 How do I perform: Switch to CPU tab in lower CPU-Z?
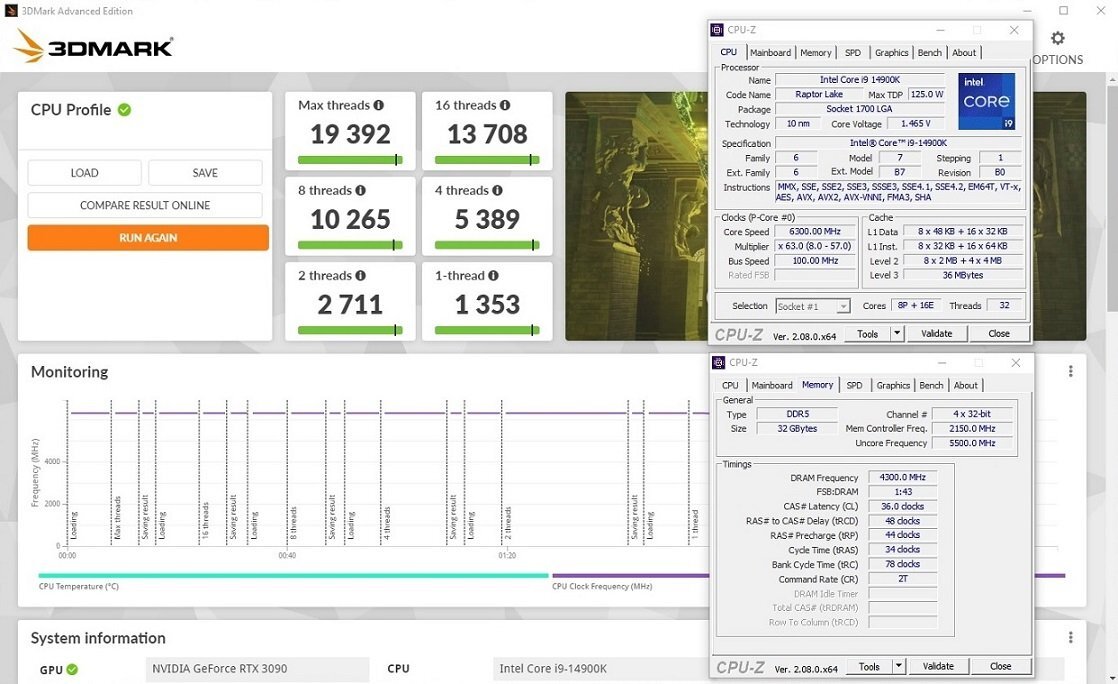point(730,385)
